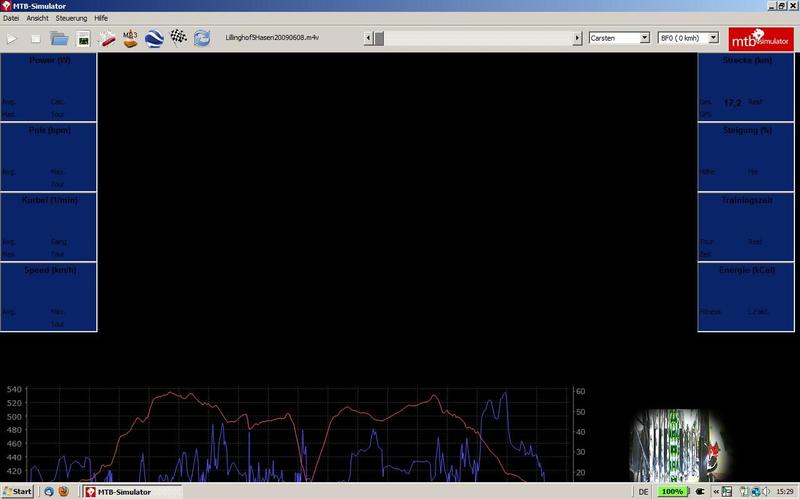Click the DE language indicator

click(x=643, y=492)
